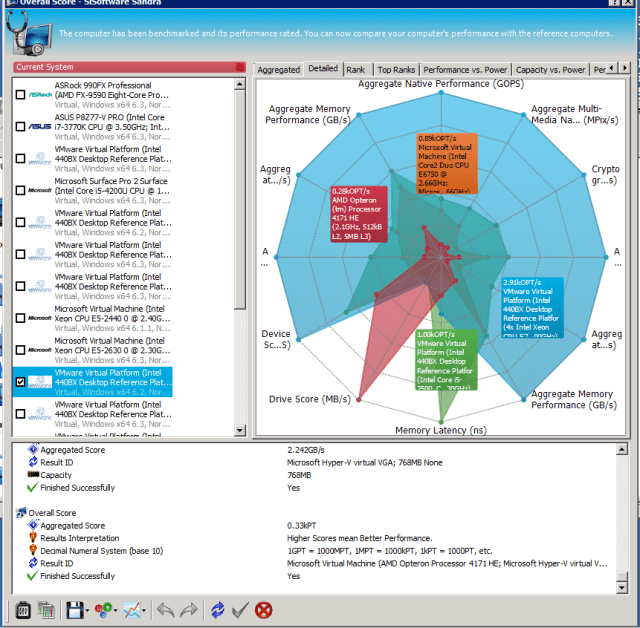Click the blue refresh arrows icon

point(218,610)
